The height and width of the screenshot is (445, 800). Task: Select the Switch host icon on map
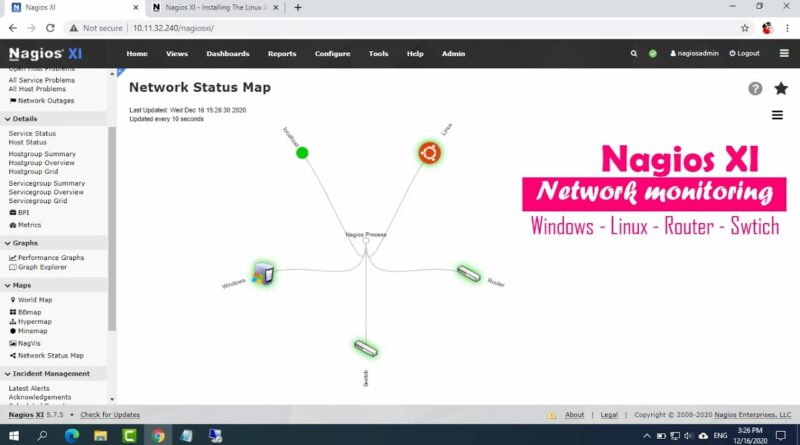click(x=365, y=348)
